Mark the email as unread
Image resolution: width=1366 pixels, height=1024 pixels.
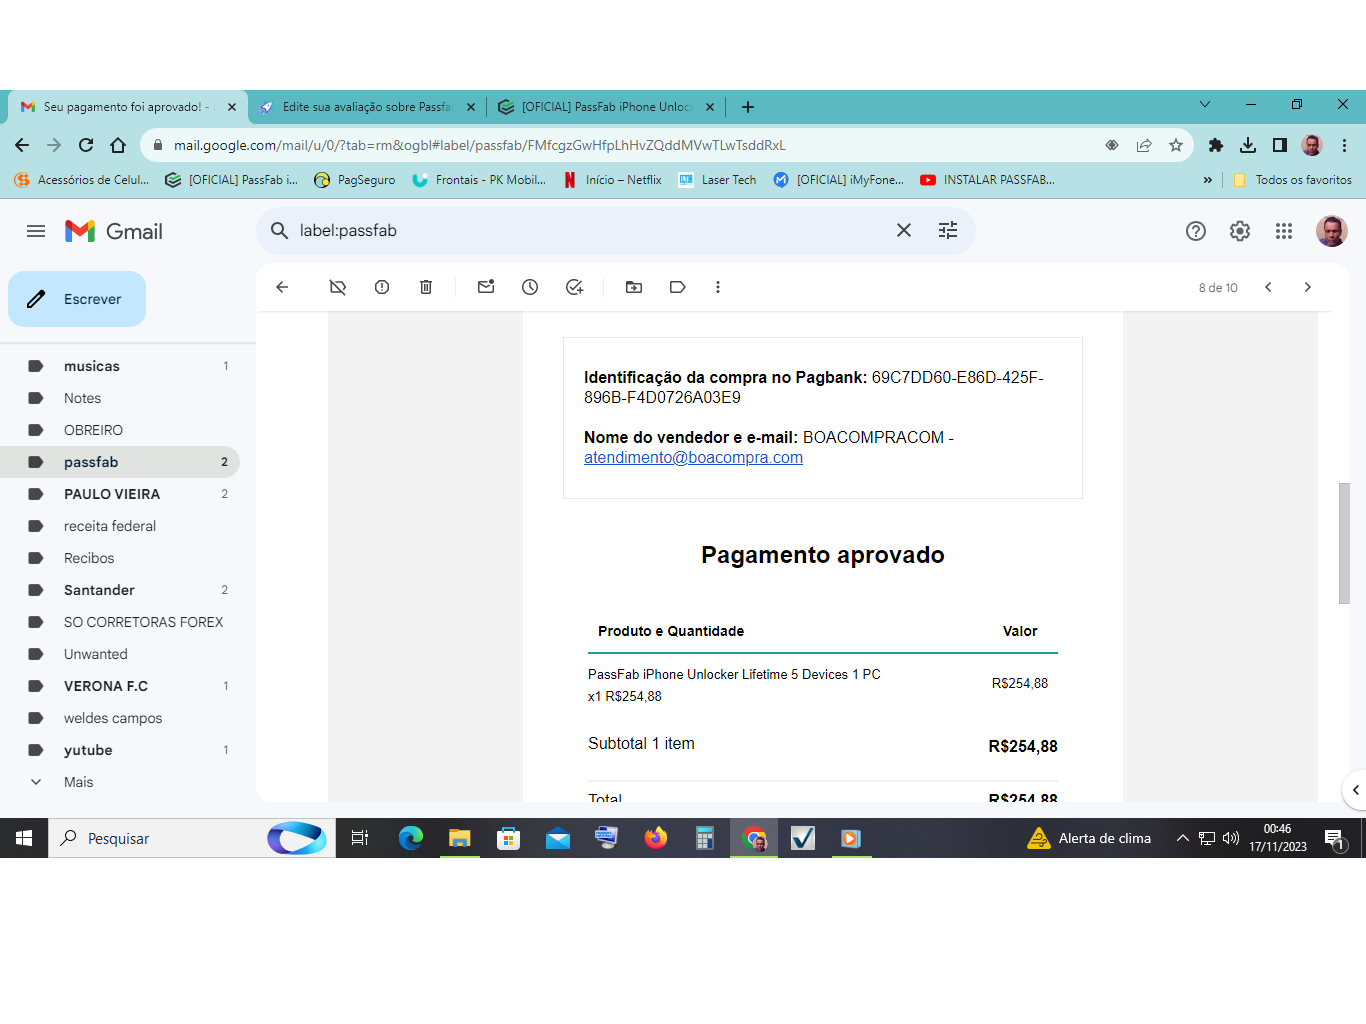point(485,287)
